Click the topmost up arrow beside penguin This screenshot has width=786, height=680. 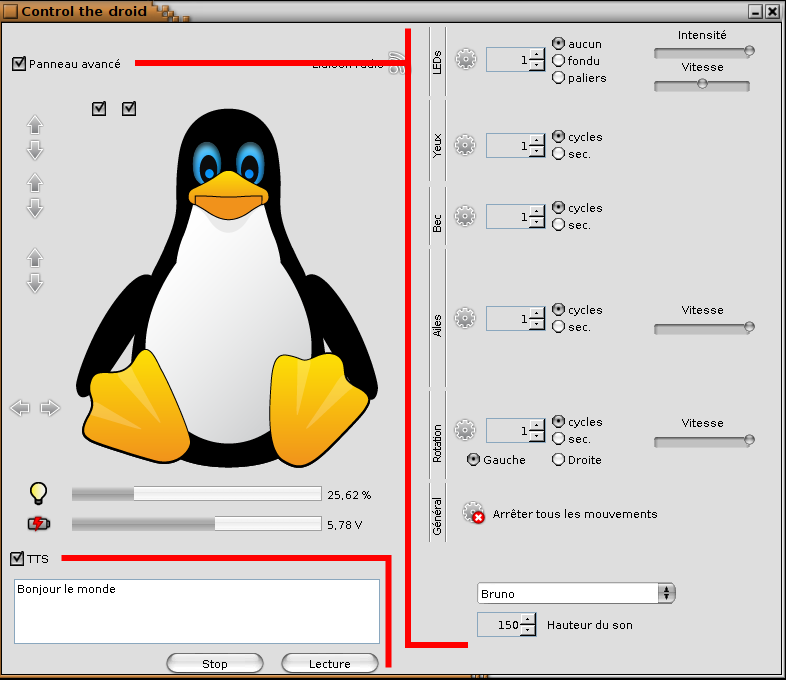click(x=35, y=124)
